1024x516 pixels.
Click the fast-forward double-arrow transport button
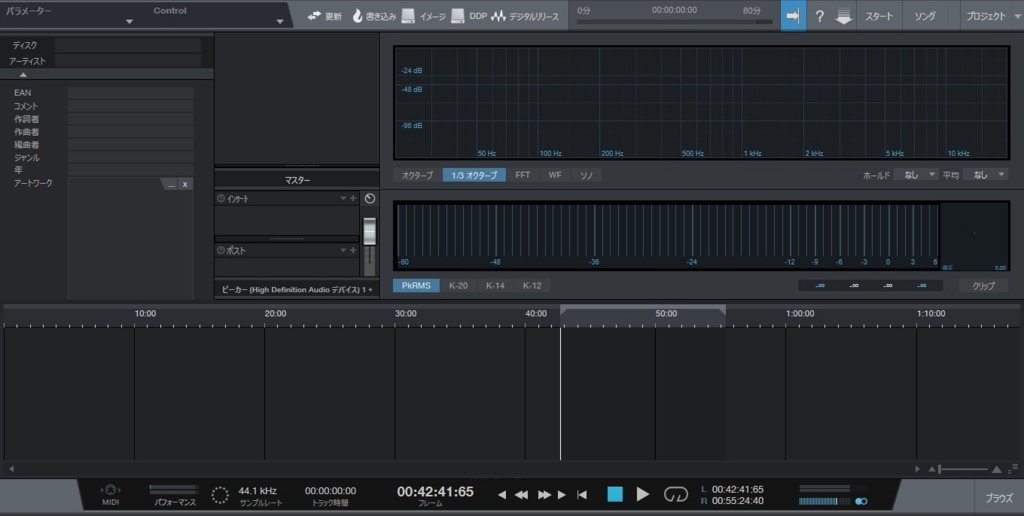coord(544,495)
